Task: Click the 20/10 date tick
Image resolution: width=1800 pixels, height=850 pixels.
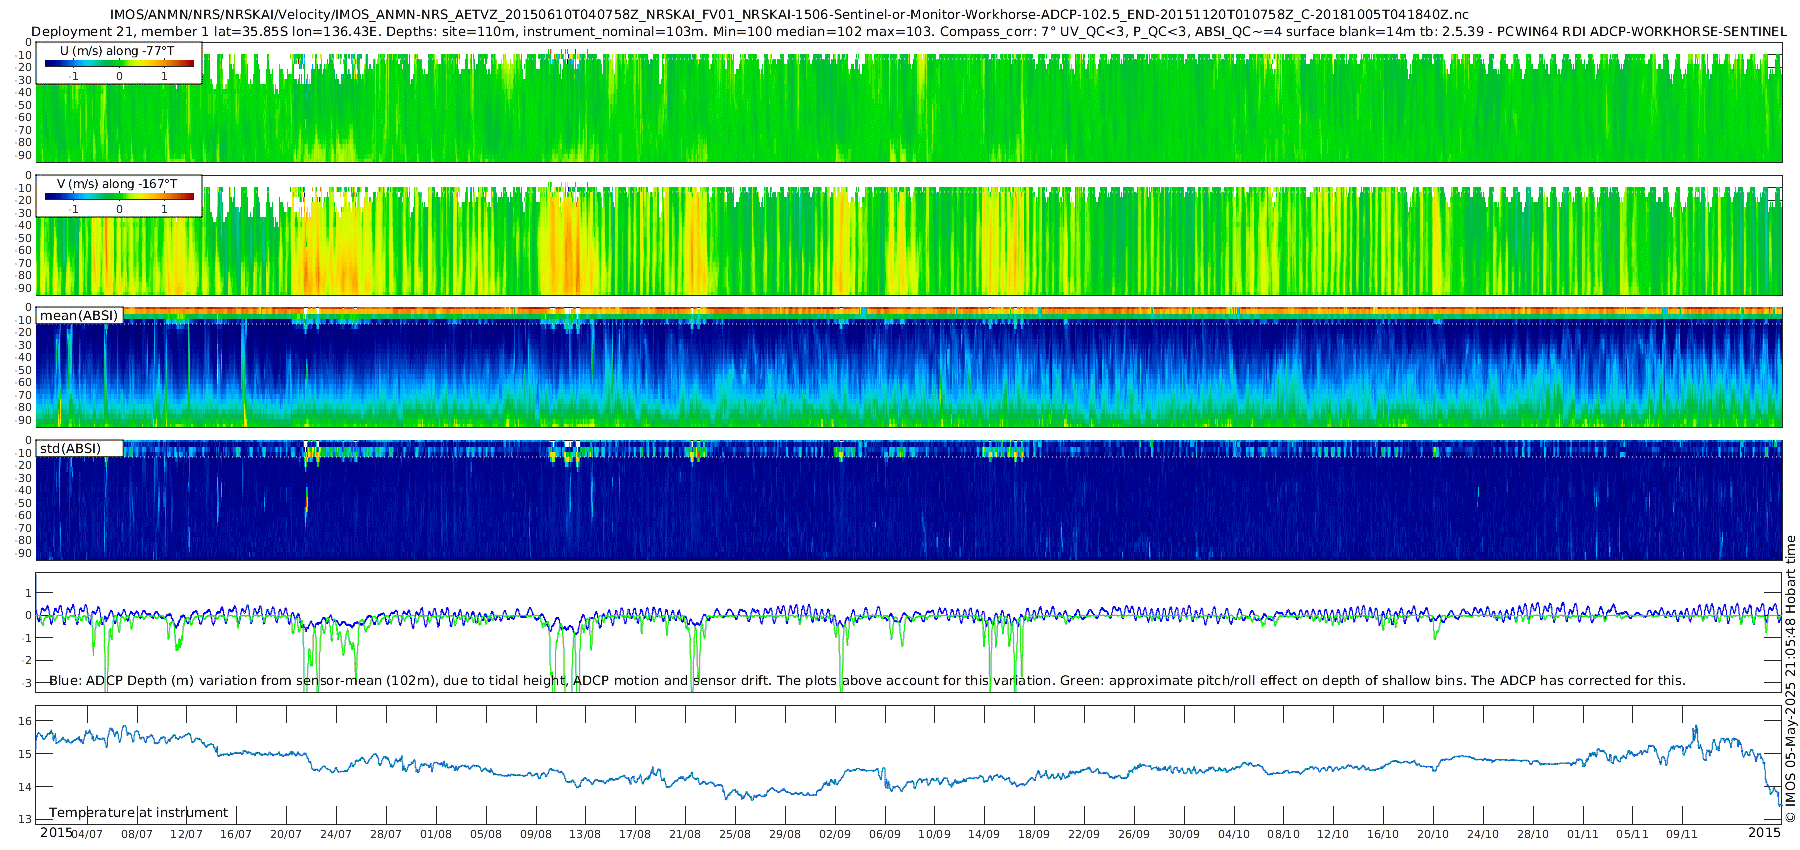Action: (1433, 834)
